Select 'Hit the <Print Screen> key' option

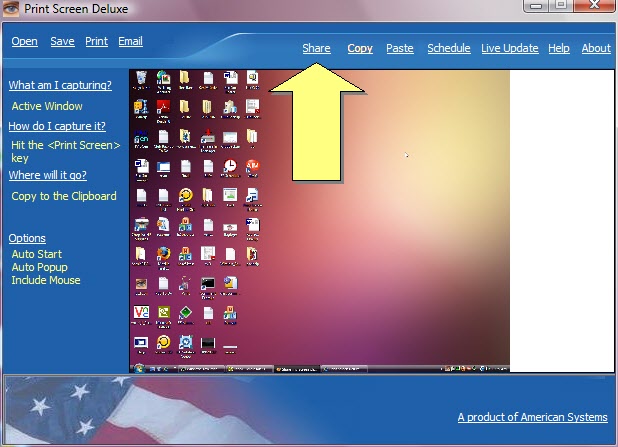click(x=65, y=151)
